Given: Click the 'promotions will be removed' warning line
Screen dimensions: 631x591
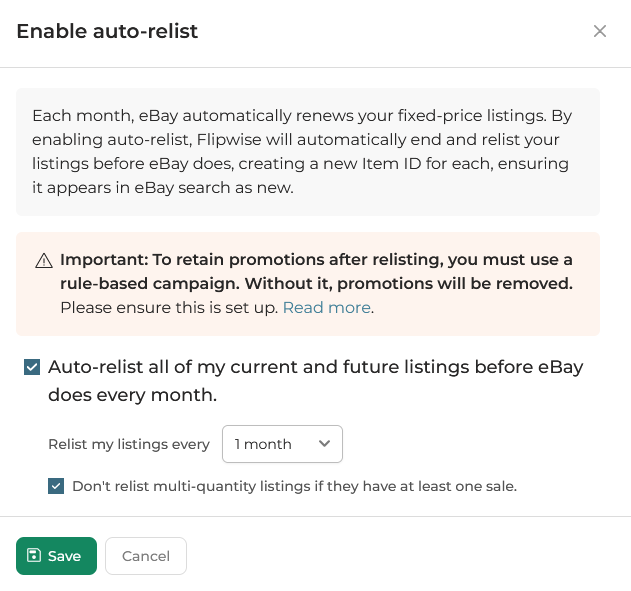Looking at the screenshot, I should 316,284.
